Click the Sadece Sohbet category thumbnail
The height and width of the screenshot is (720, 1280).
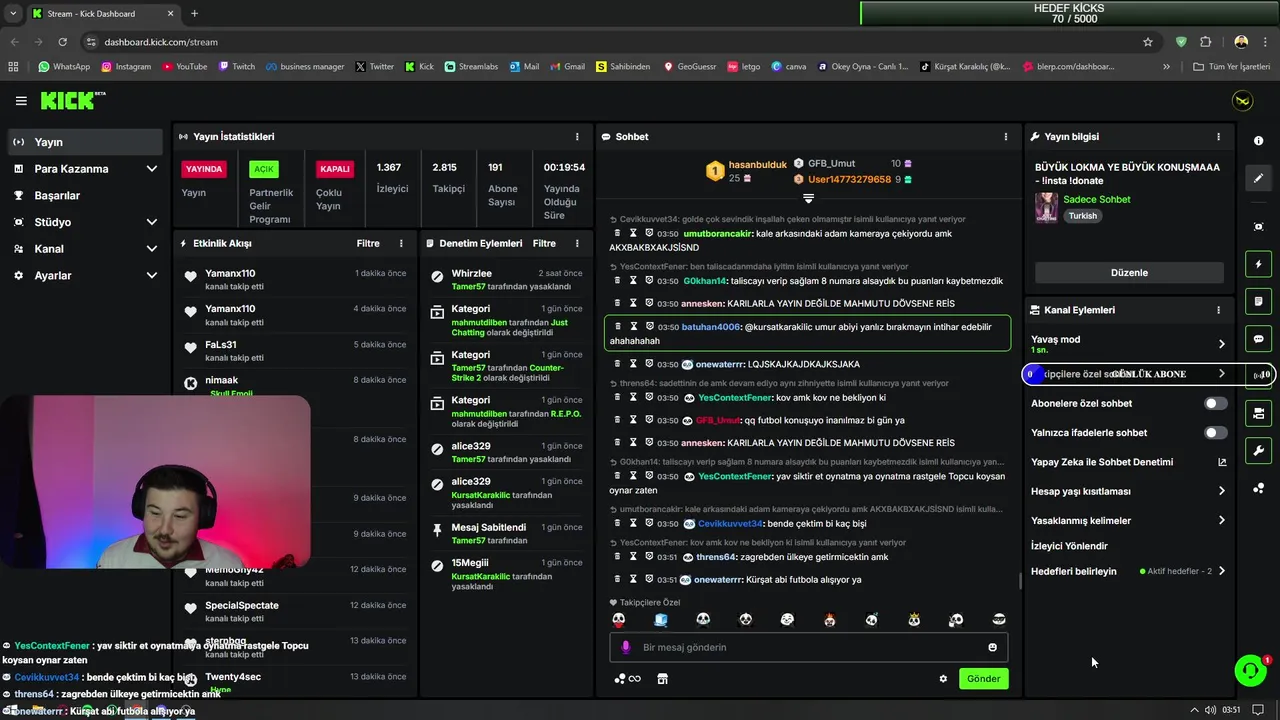coord(1046,207)
